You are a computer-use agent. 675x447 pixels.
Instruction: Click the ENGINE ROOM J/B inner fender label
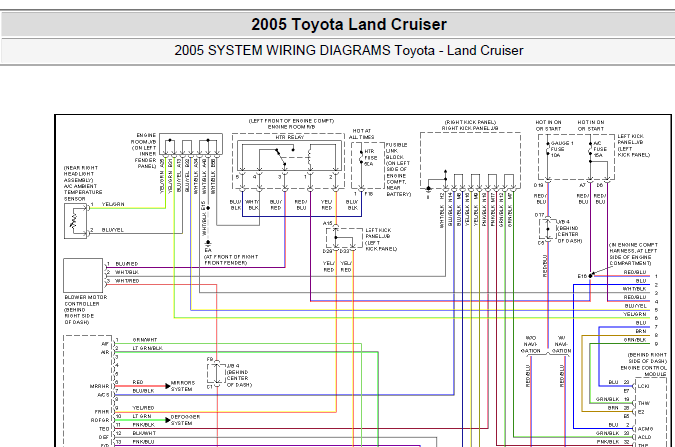coord(143,151)
